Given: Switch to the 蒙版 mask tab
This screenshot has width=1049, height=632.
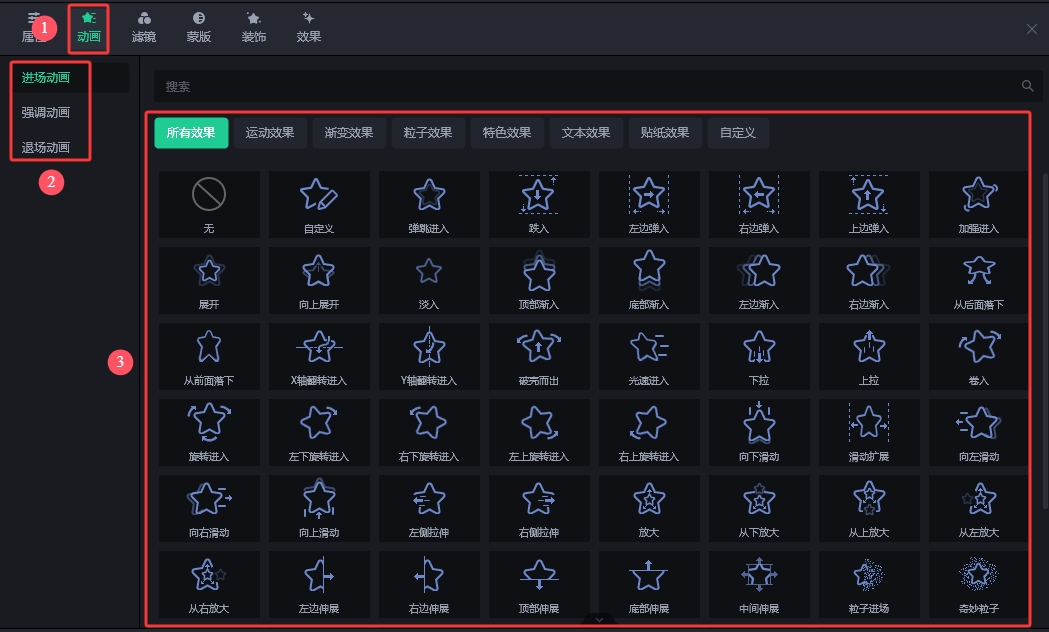Looking at the screenshot, I should tap(199, 27).
